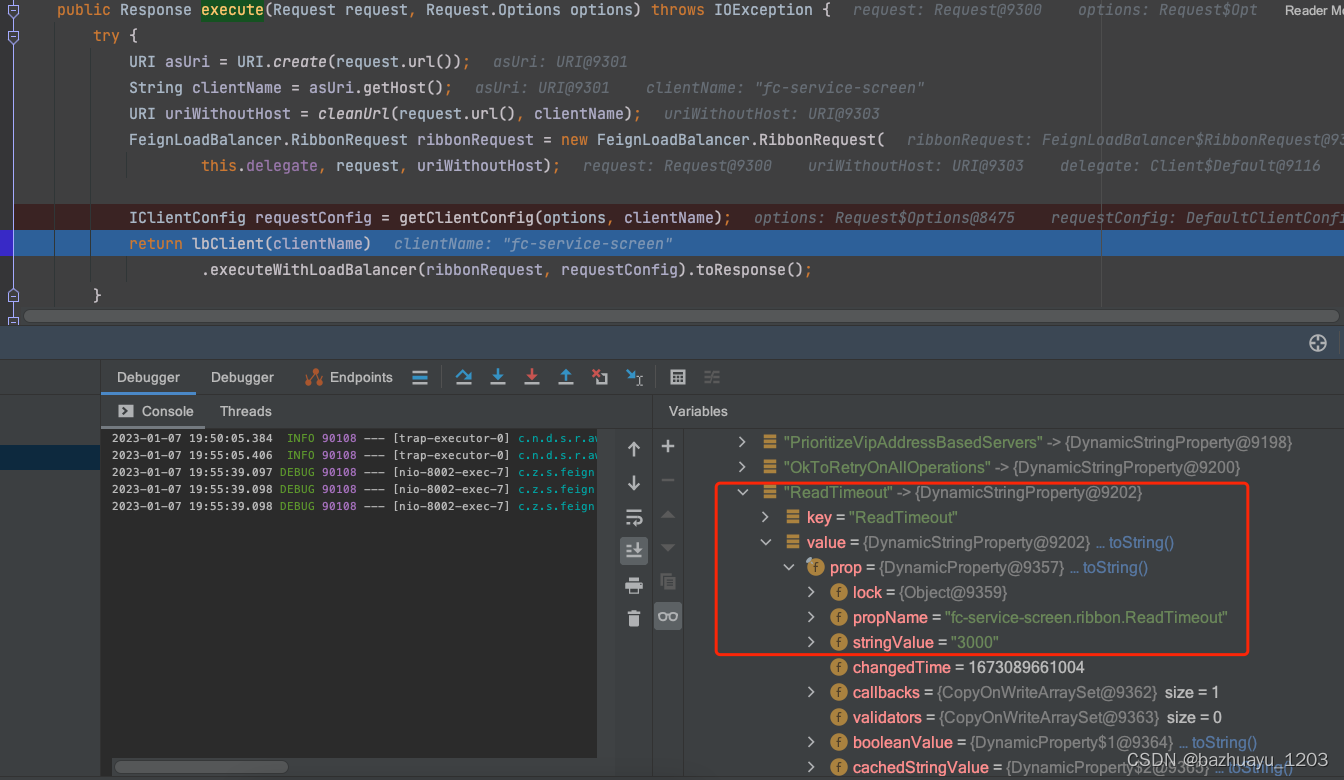
Task: Expand the booleanValue field
Action: [813, 742]
